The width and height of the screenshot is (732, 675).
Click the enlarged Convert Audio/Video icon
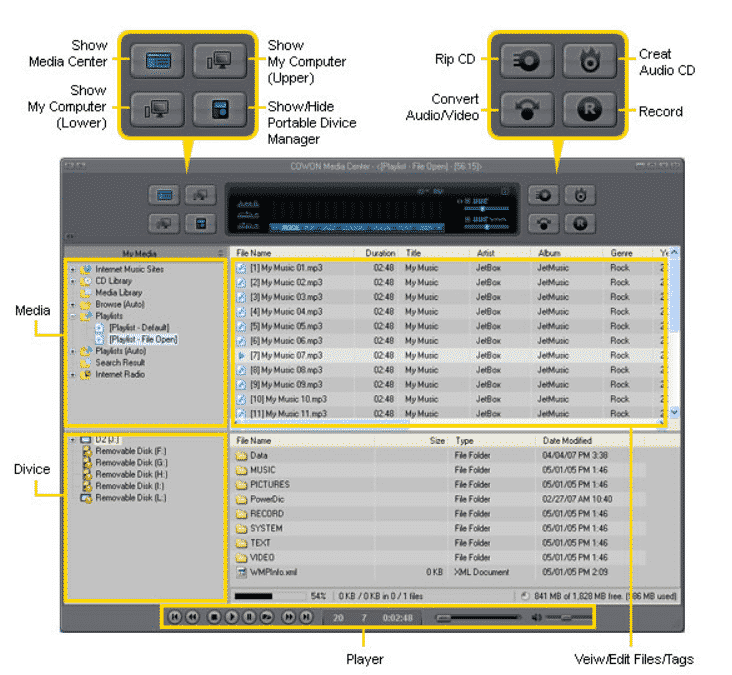click(x=527, y=108)
